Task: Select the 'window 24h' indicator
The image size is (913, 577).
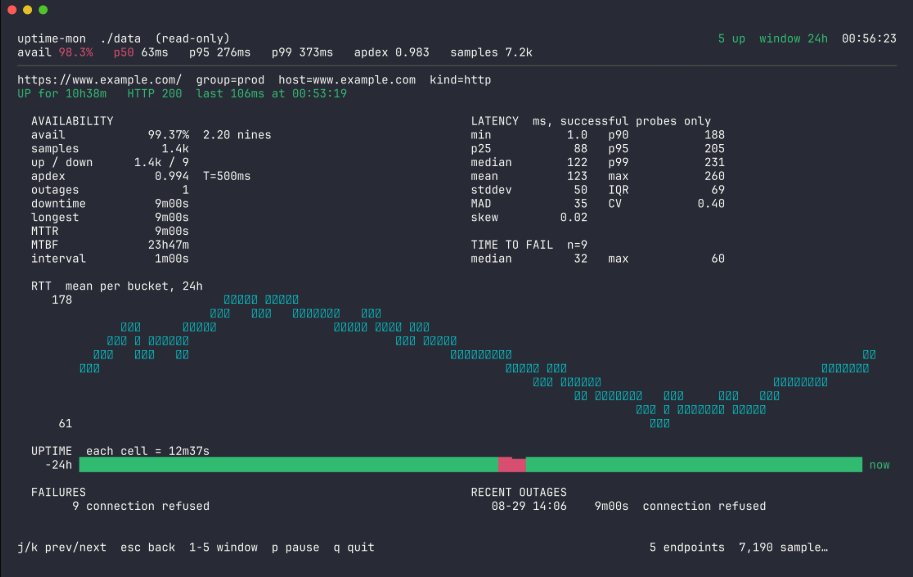Action: click(x=793, y=38)
